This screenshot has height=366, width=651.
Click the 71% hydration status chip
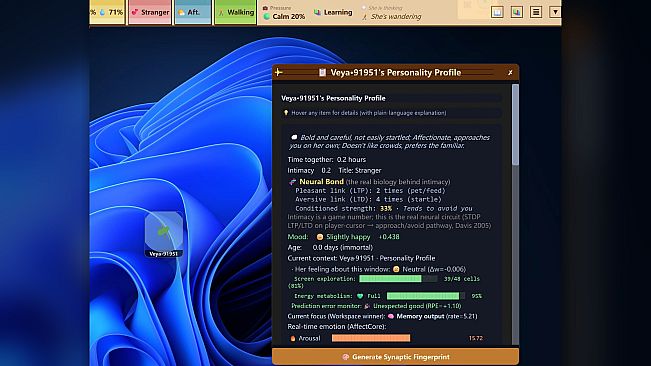tap(108, 12)
